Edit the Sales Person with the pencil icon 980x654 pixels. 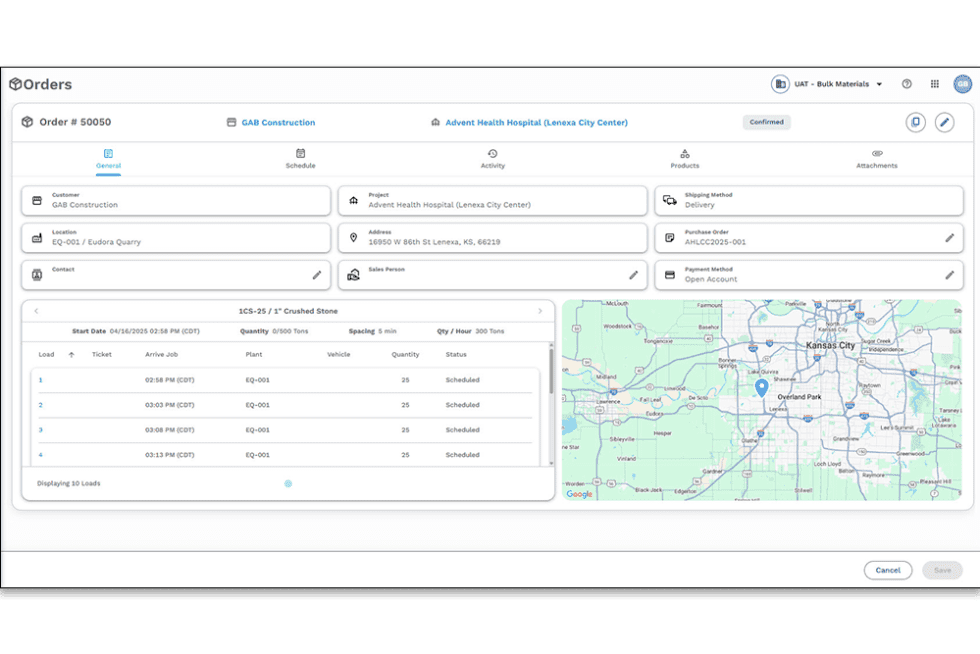(633, 274)
